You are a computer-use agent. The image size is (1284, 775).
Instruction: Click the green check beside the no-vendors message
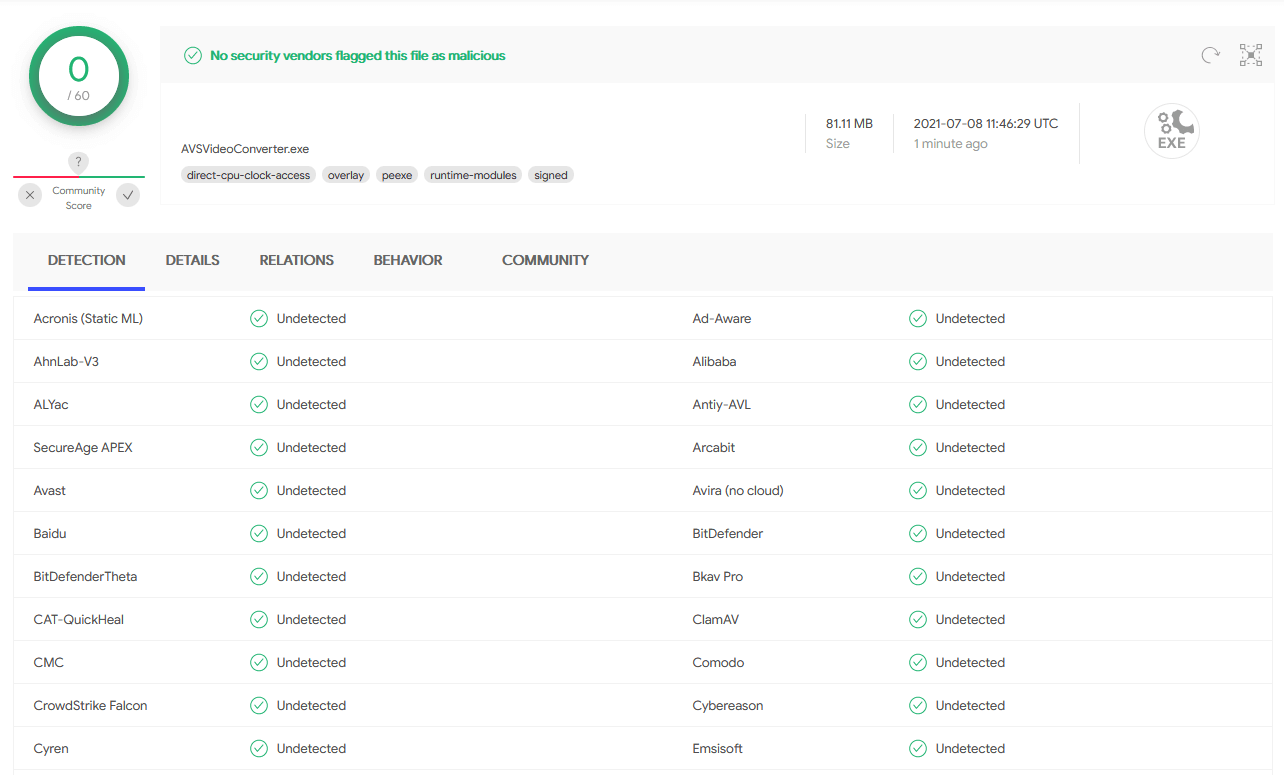[193, 56]
